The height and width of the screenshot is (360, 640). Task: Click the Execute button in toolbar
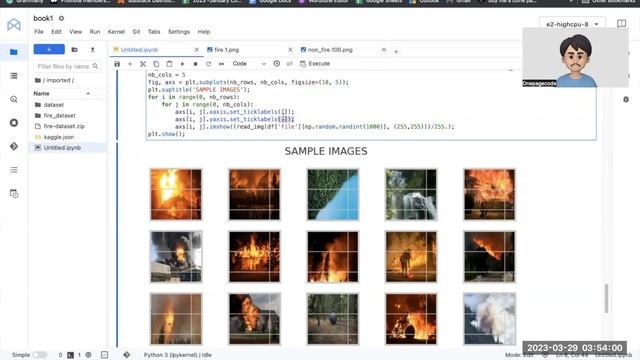coord(315,64)
